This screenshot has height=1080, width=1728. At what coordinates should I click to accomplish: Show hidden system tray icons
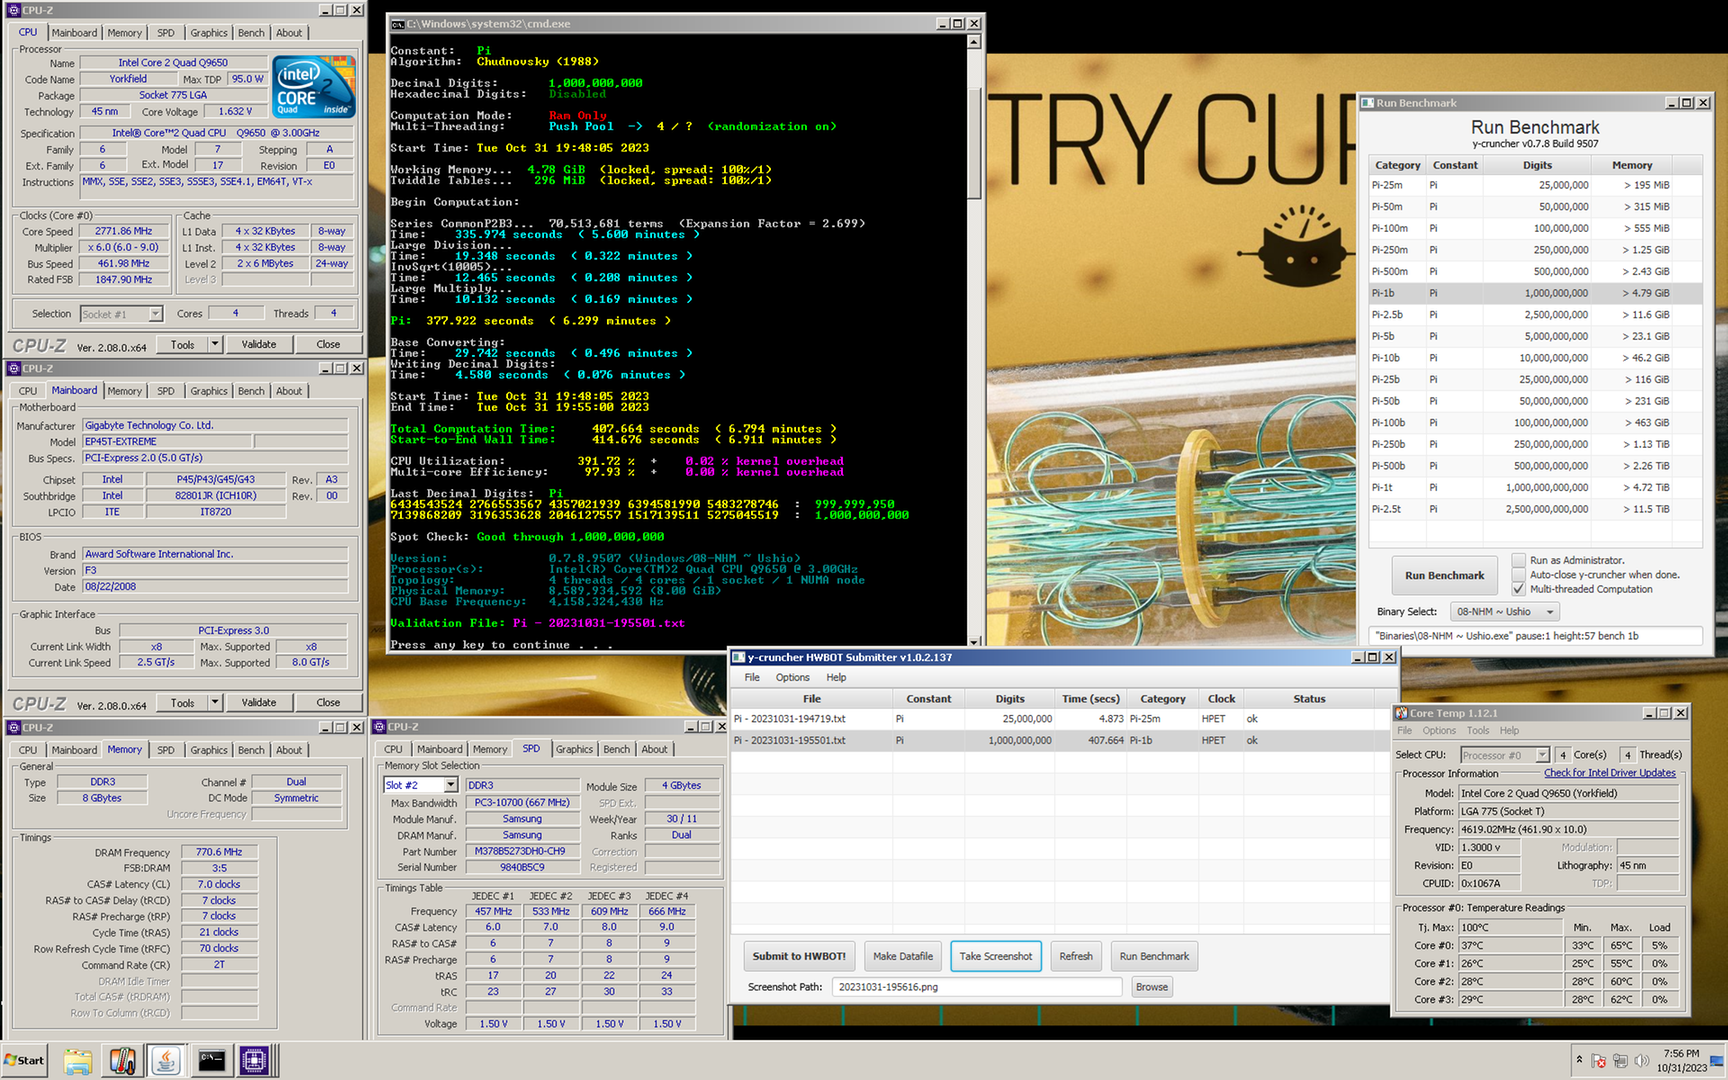point(1579,1060)
